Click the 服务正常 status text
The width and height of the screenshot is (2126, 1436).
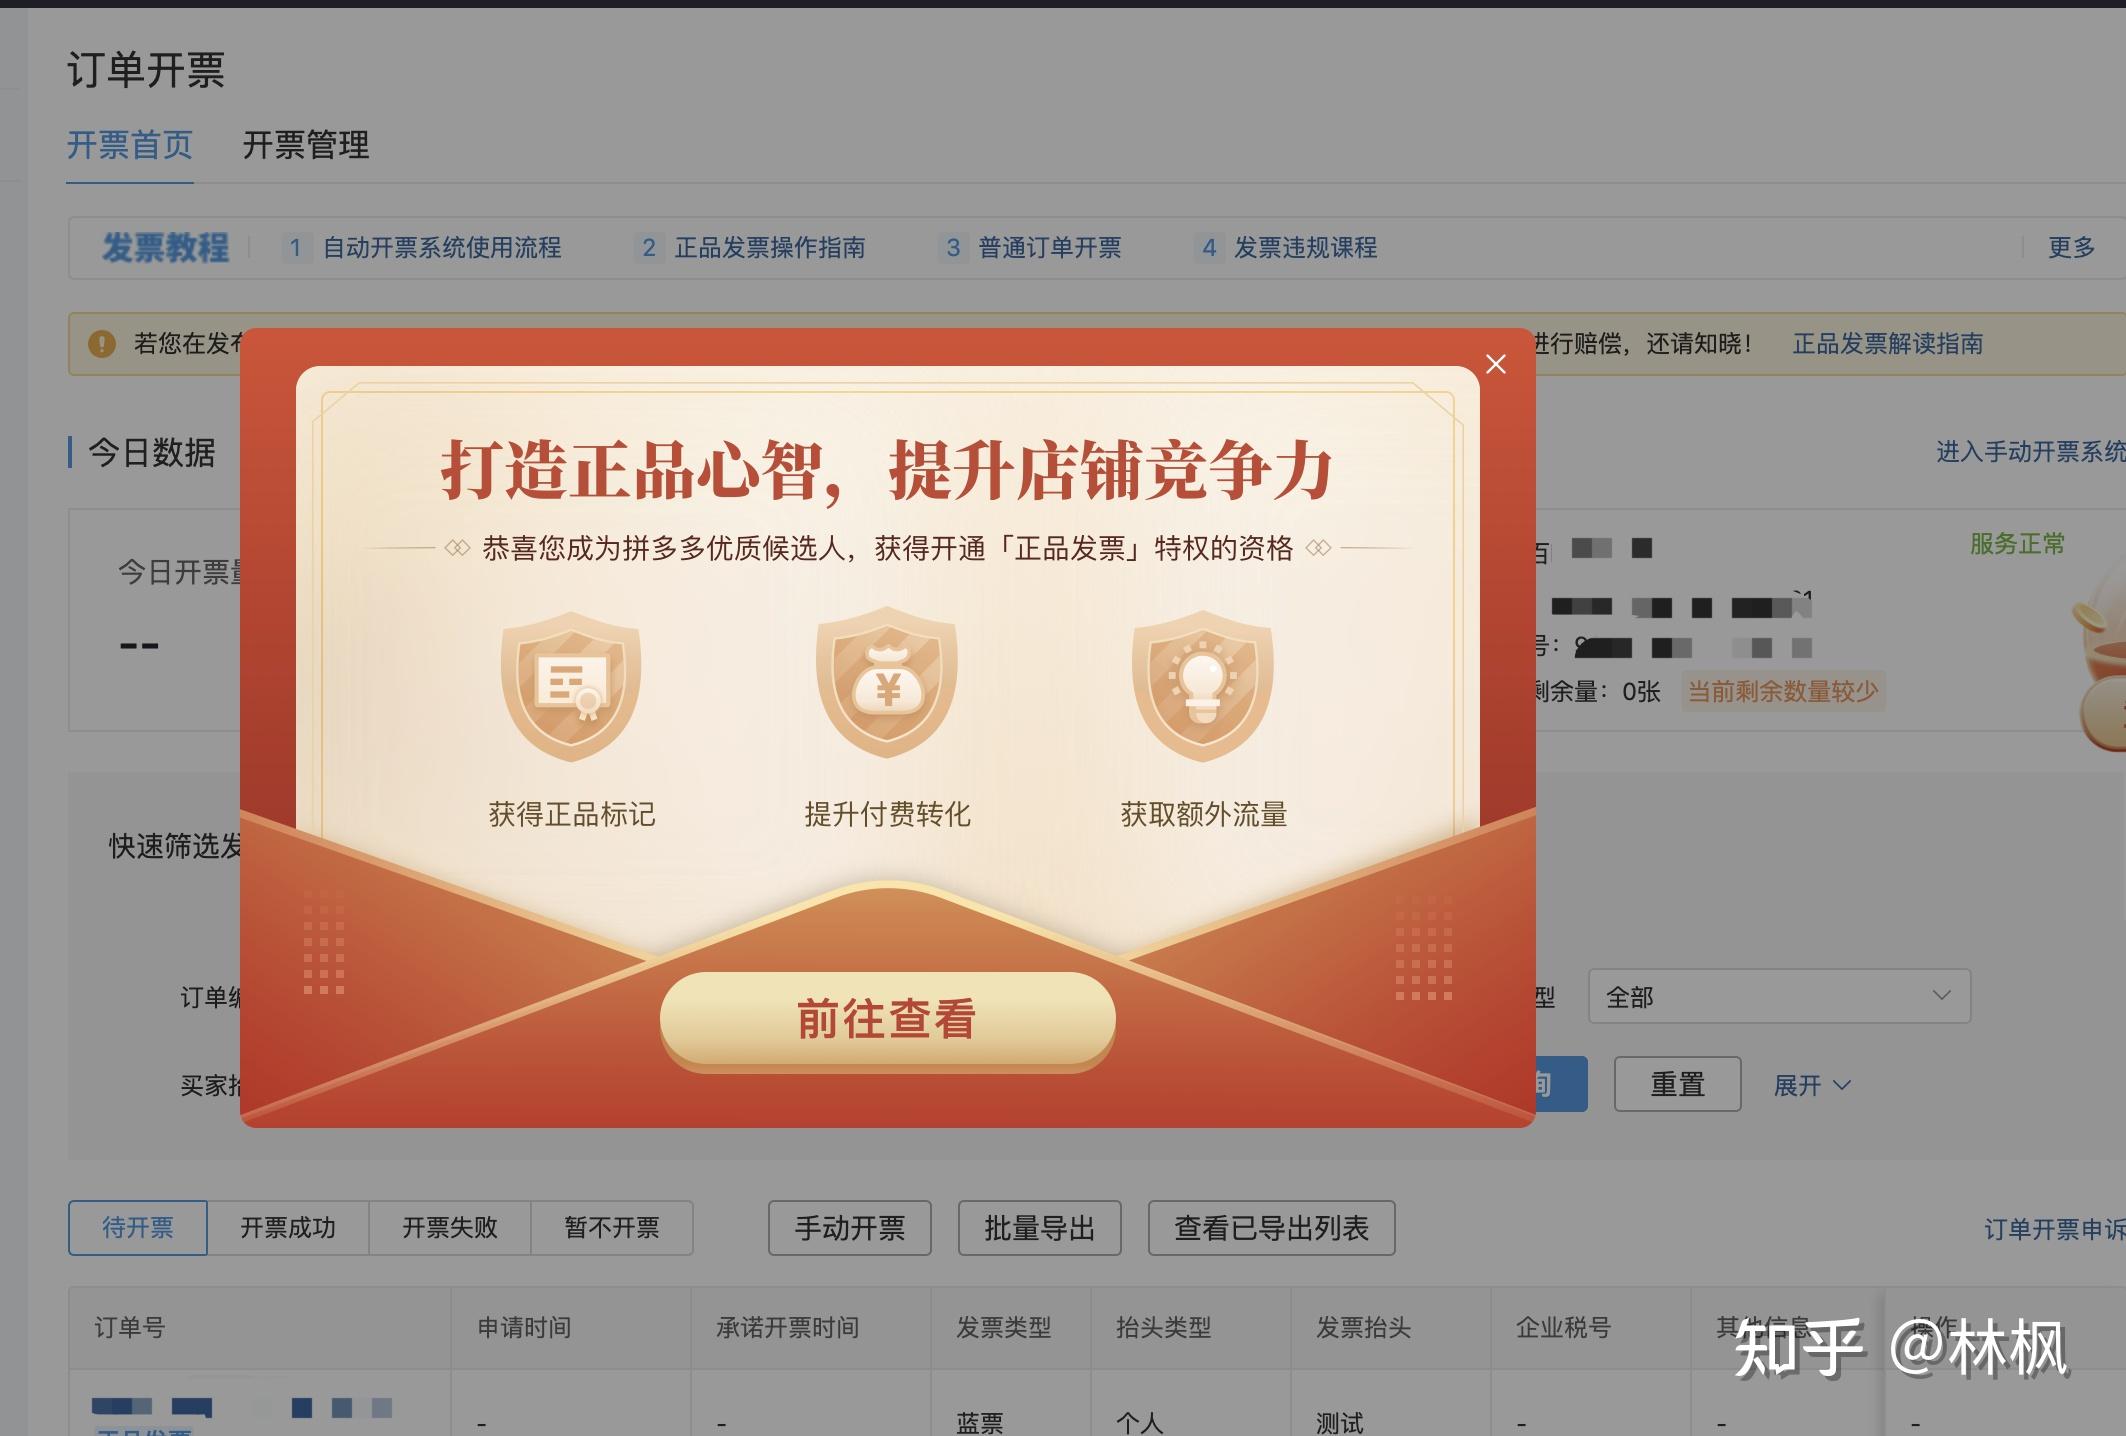coord(2017,544)
